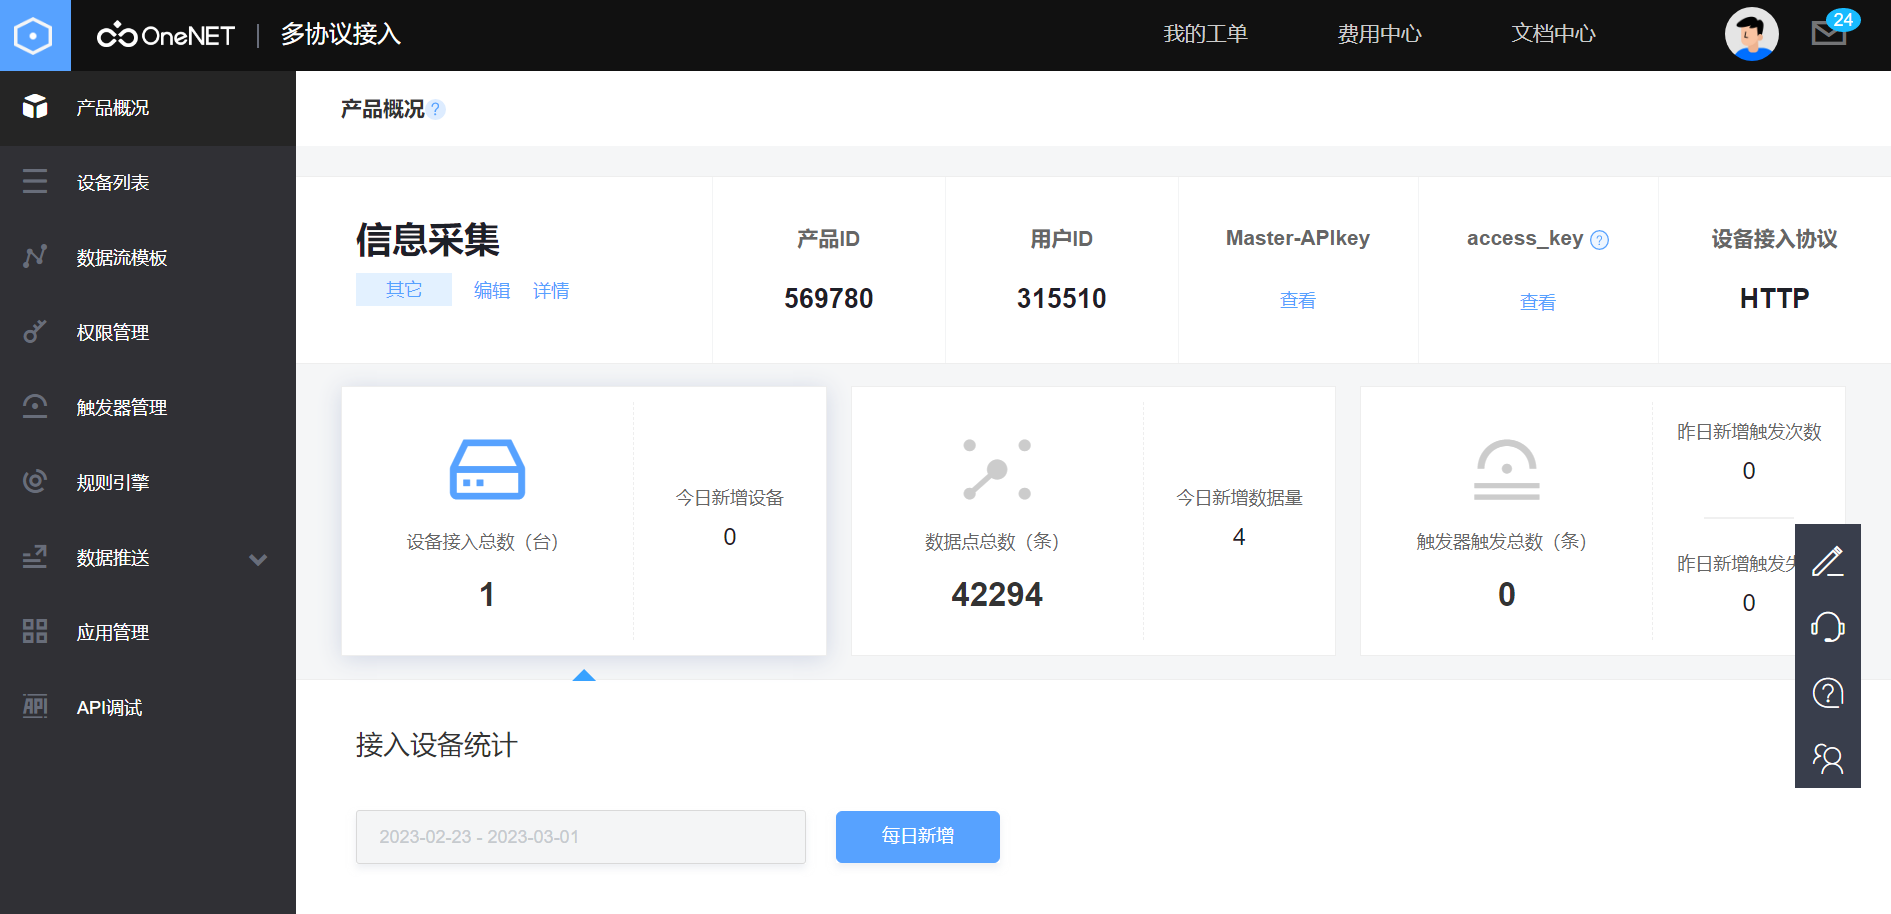Click the 每日新增 button
The width and height of the screenshot is (1891, 914).
[918, 836]
